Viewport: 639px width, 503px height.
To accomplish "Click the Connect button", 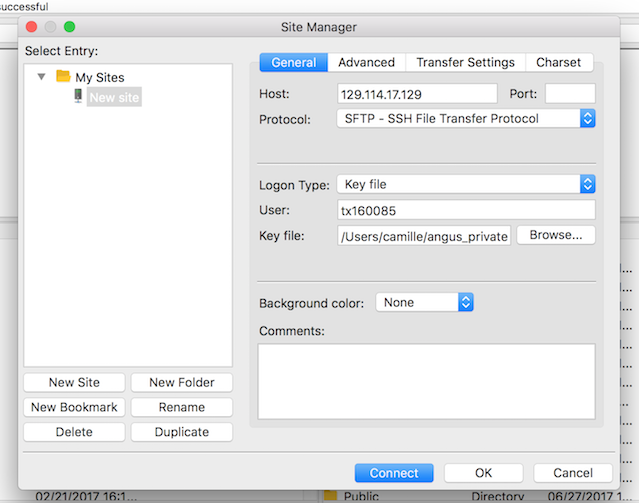I will 394,473.
